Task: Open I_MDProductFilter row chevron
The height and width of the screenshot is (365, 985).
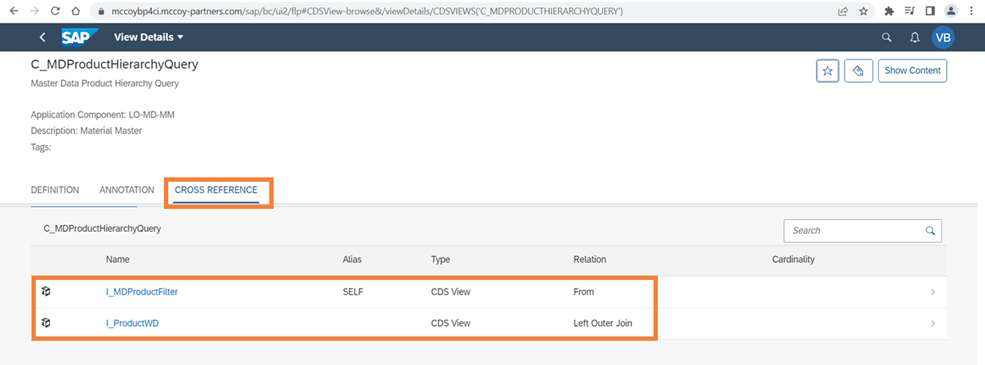Action: coord(933,292)
